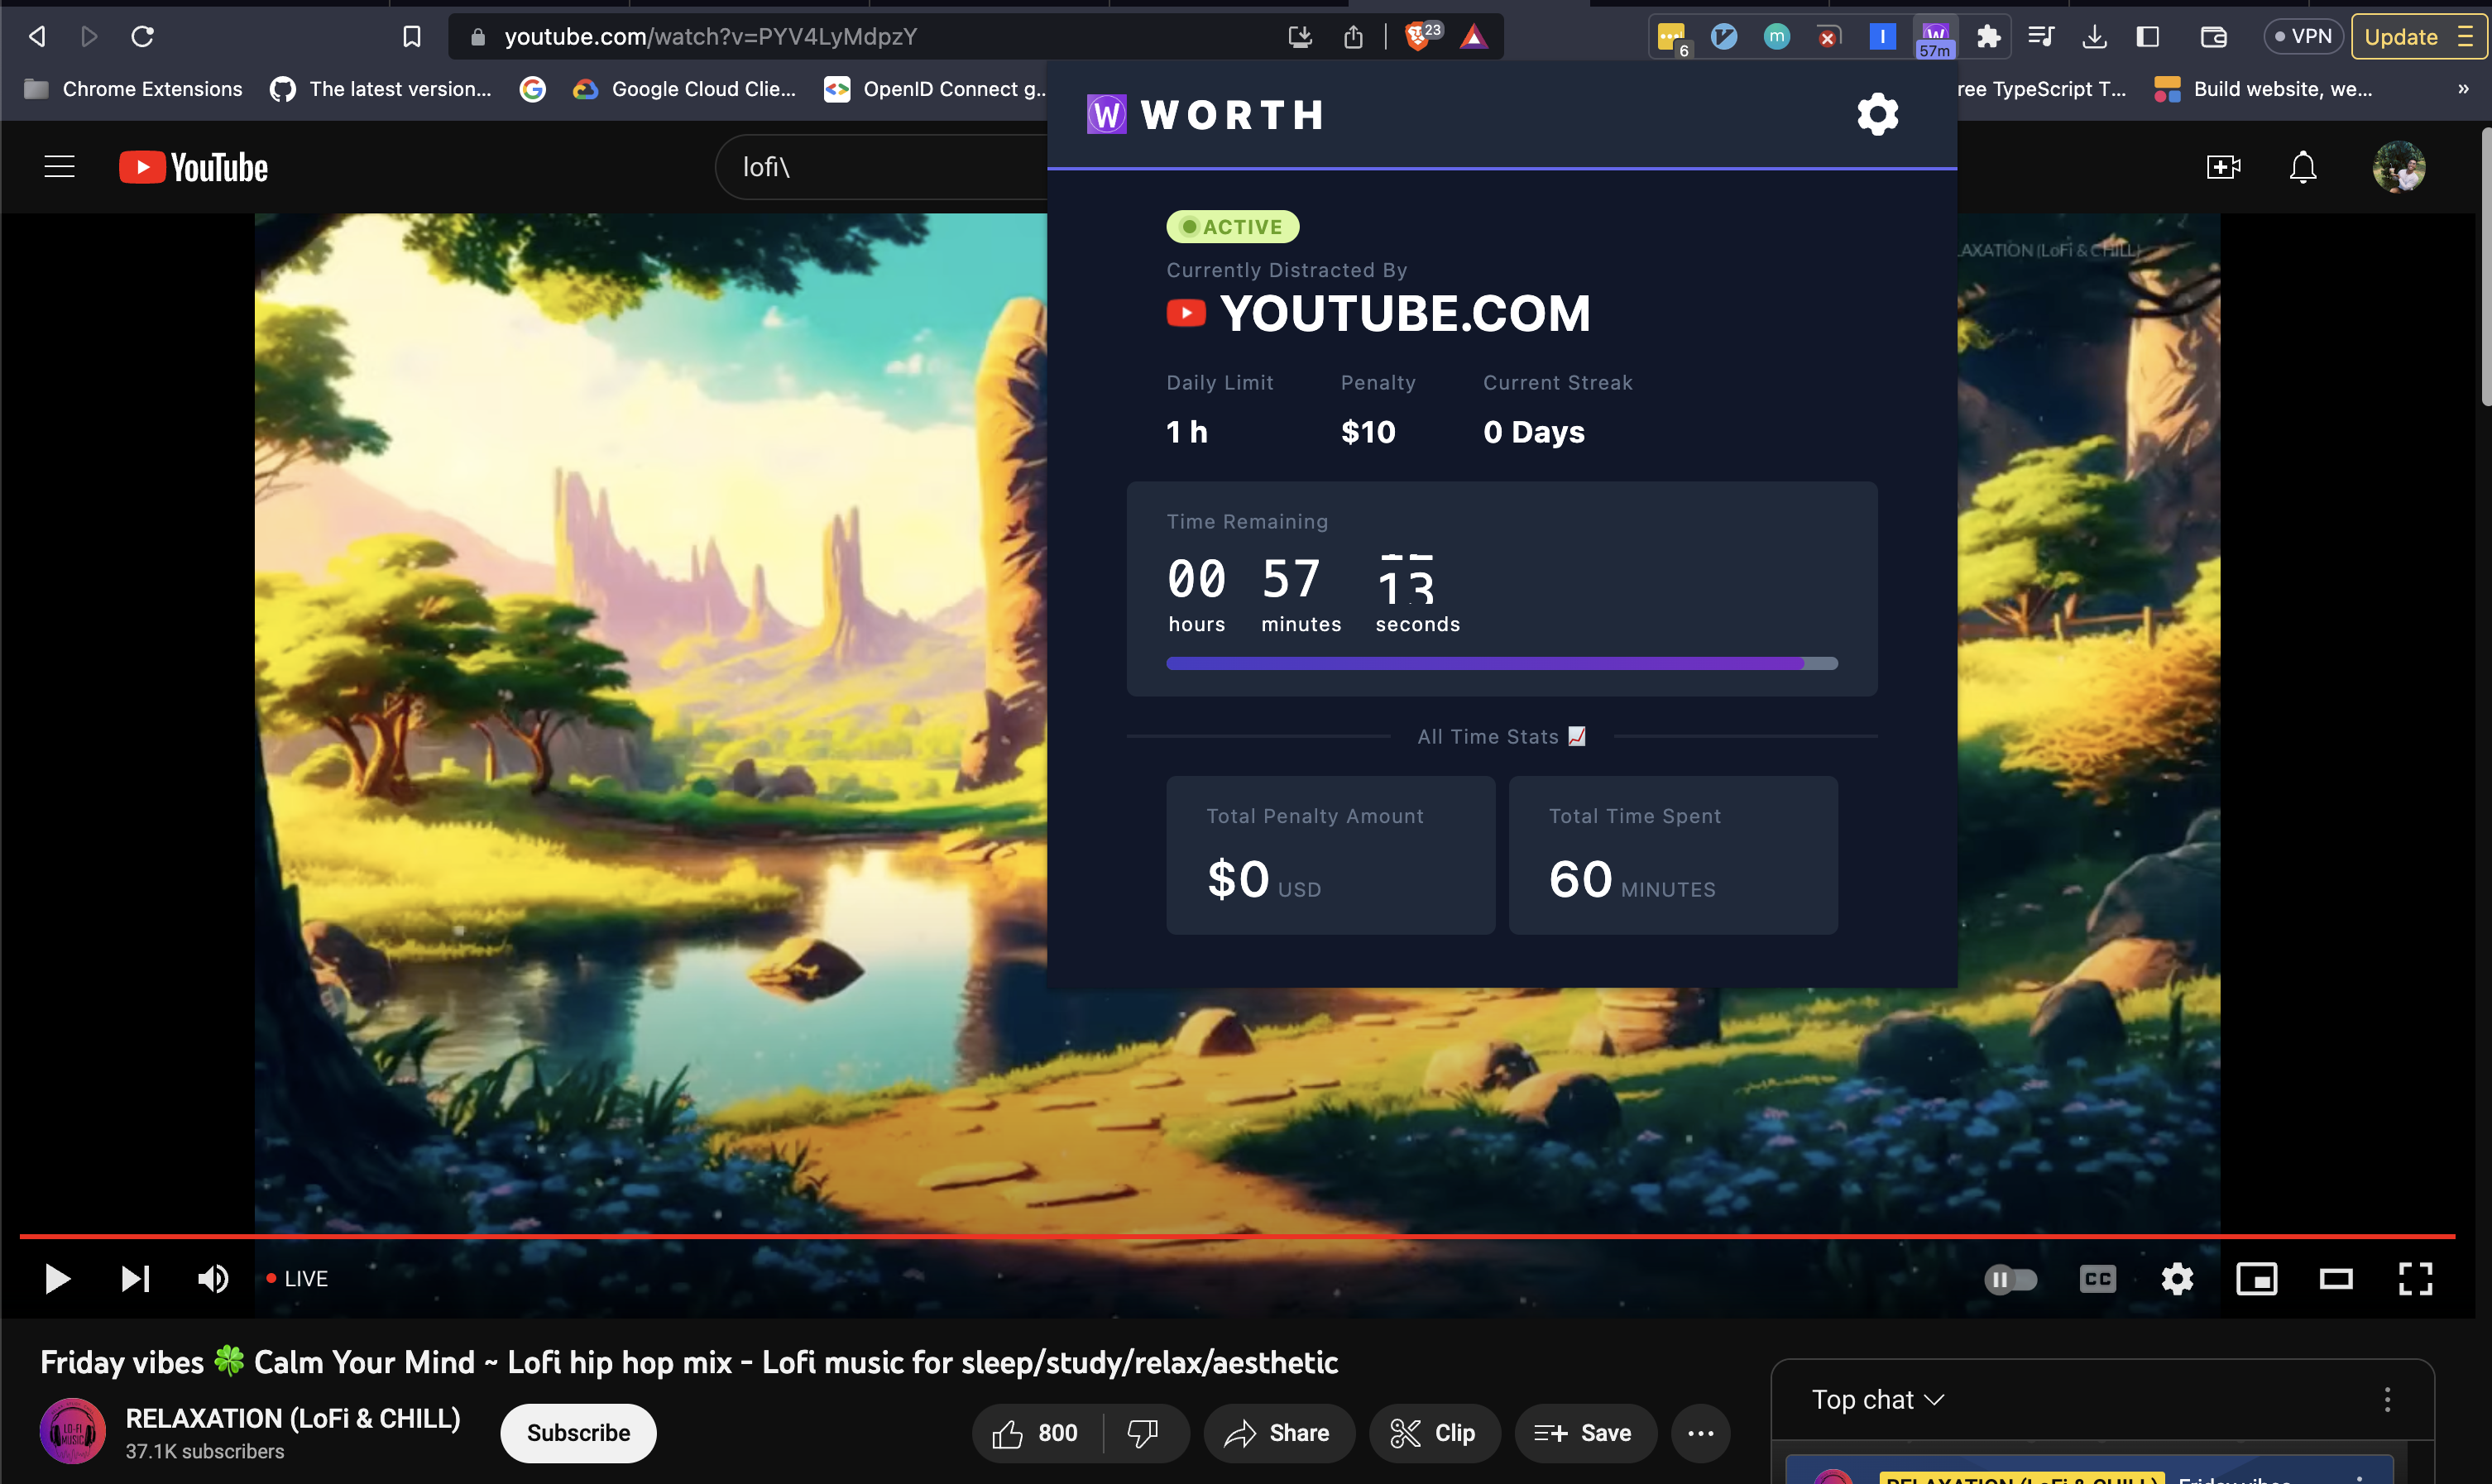Click Total Penalty Amount $0 card
Screen dimensions: 2492x1484
(1330, 855)
